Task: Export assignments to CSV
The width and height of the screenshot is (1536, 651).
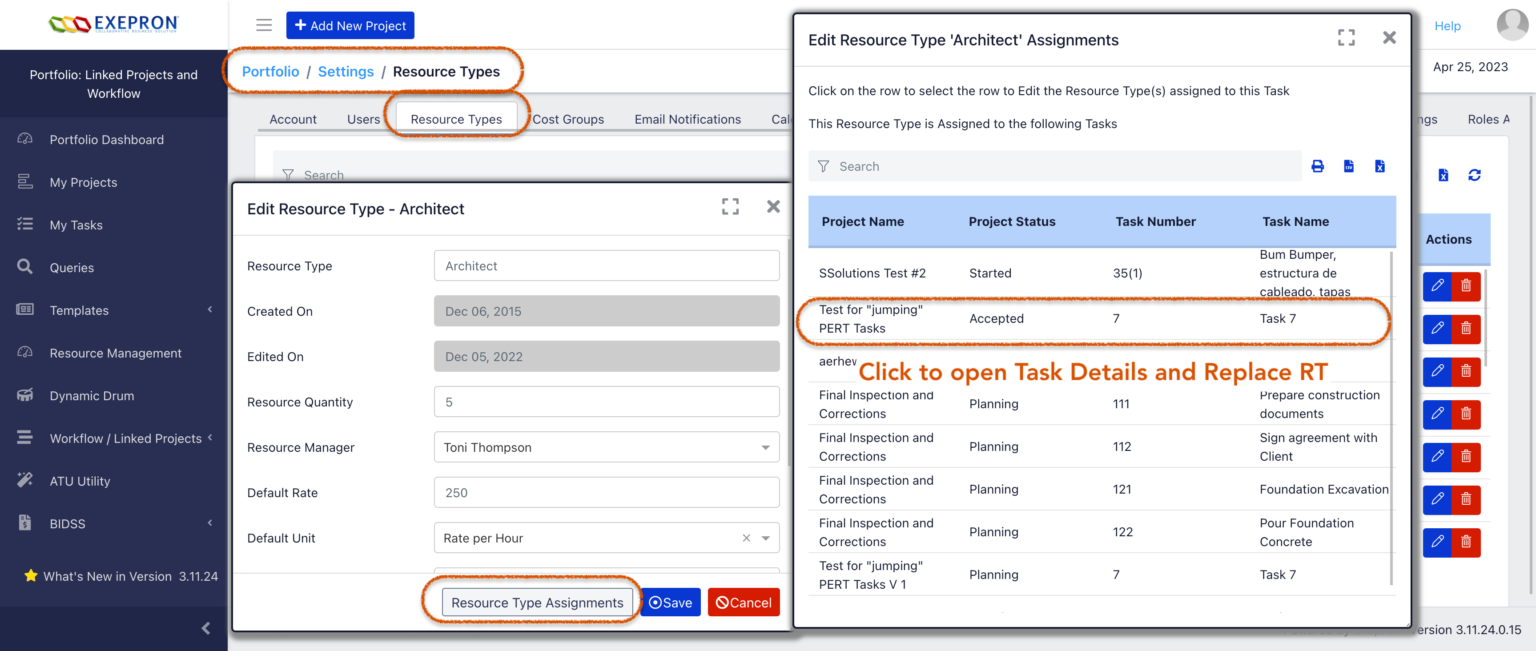Action: point(1349,166)
